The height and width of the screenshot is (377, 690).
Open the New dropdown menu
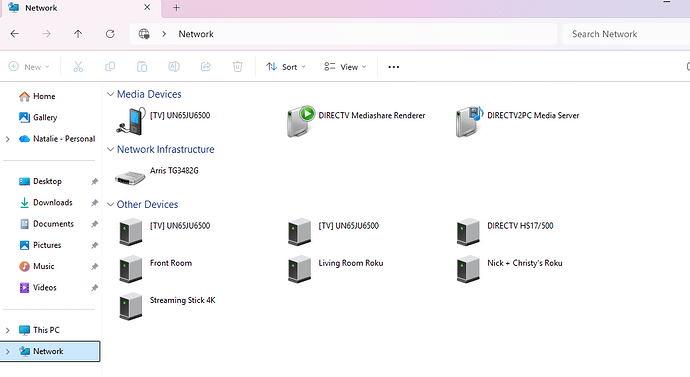(29, 67)
